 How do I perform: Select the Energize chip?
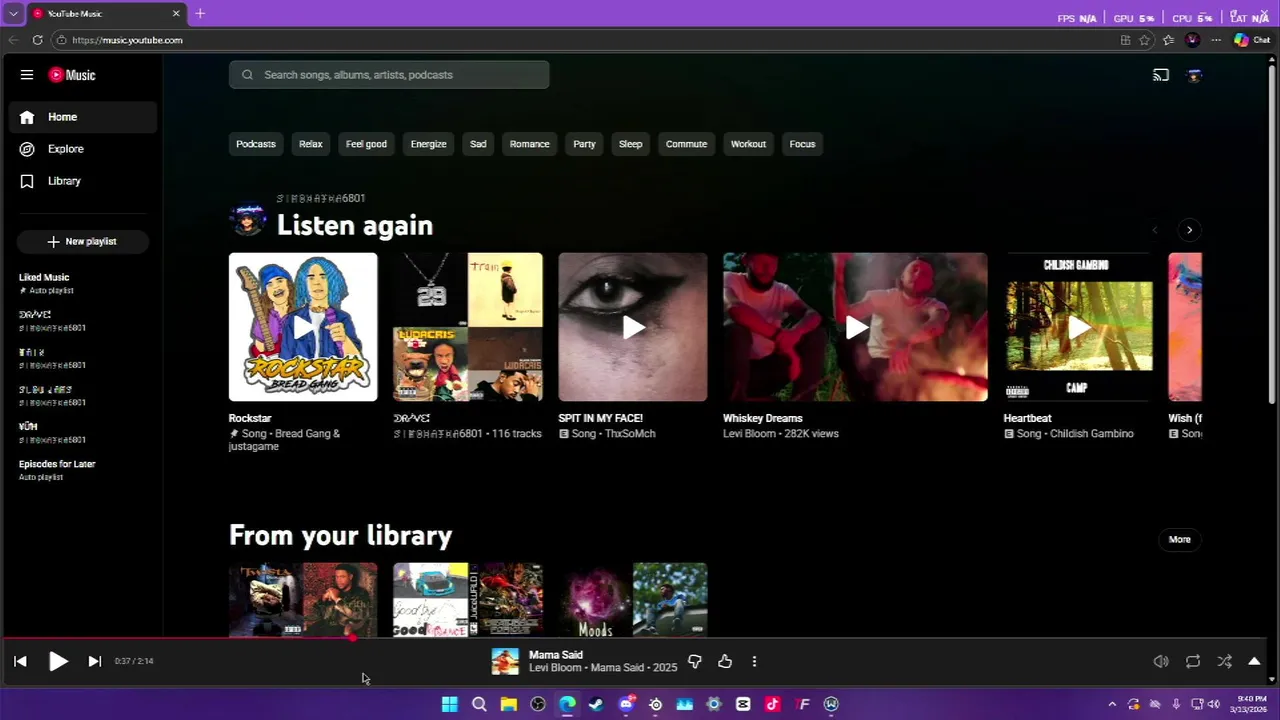coord(428,144)
